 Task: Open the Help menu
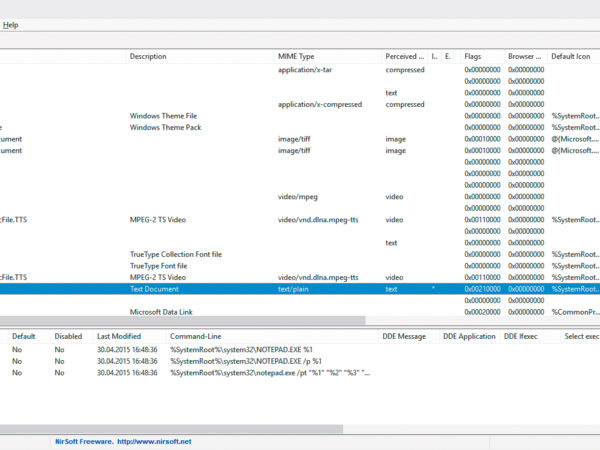pyautogui.click(x=10, y=24)
